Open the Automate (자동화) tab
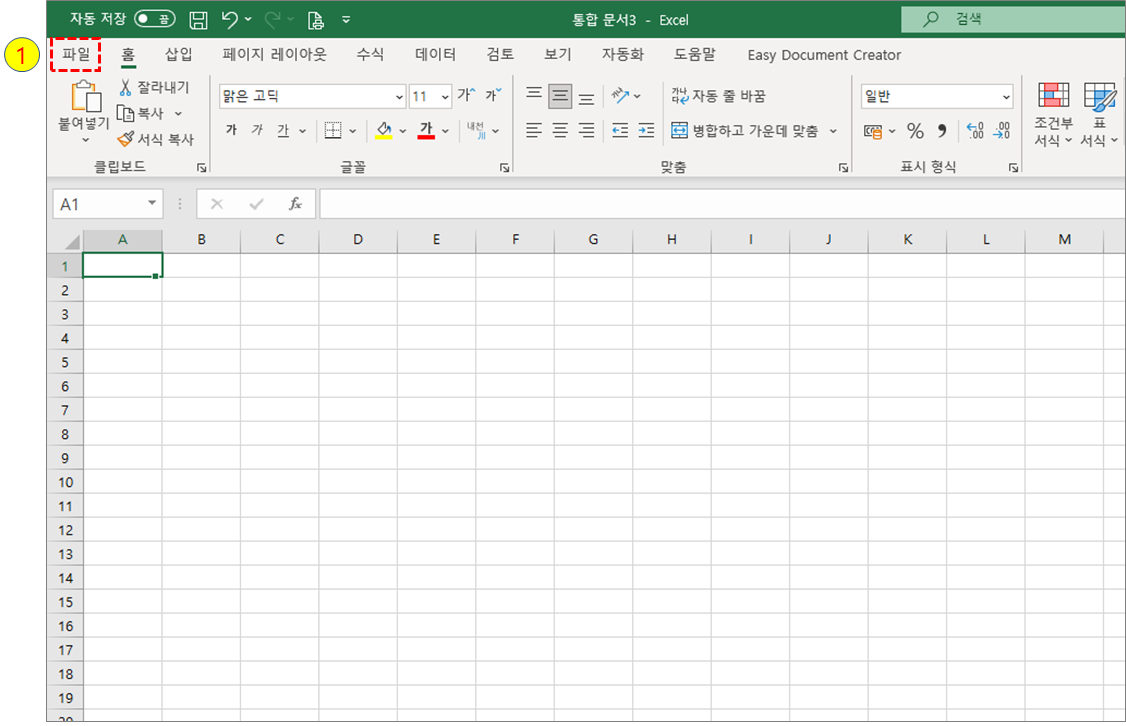 point(623,55)
